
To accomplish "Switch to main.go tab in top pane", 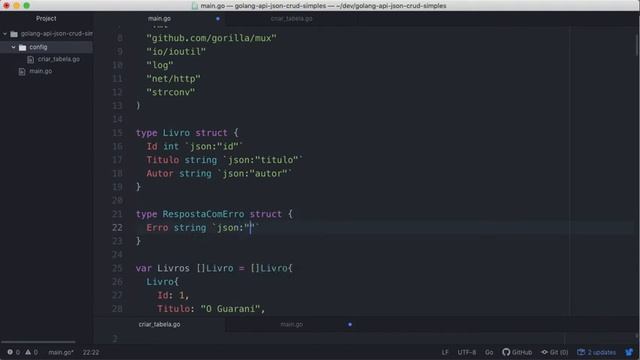I will pos(159,18).
